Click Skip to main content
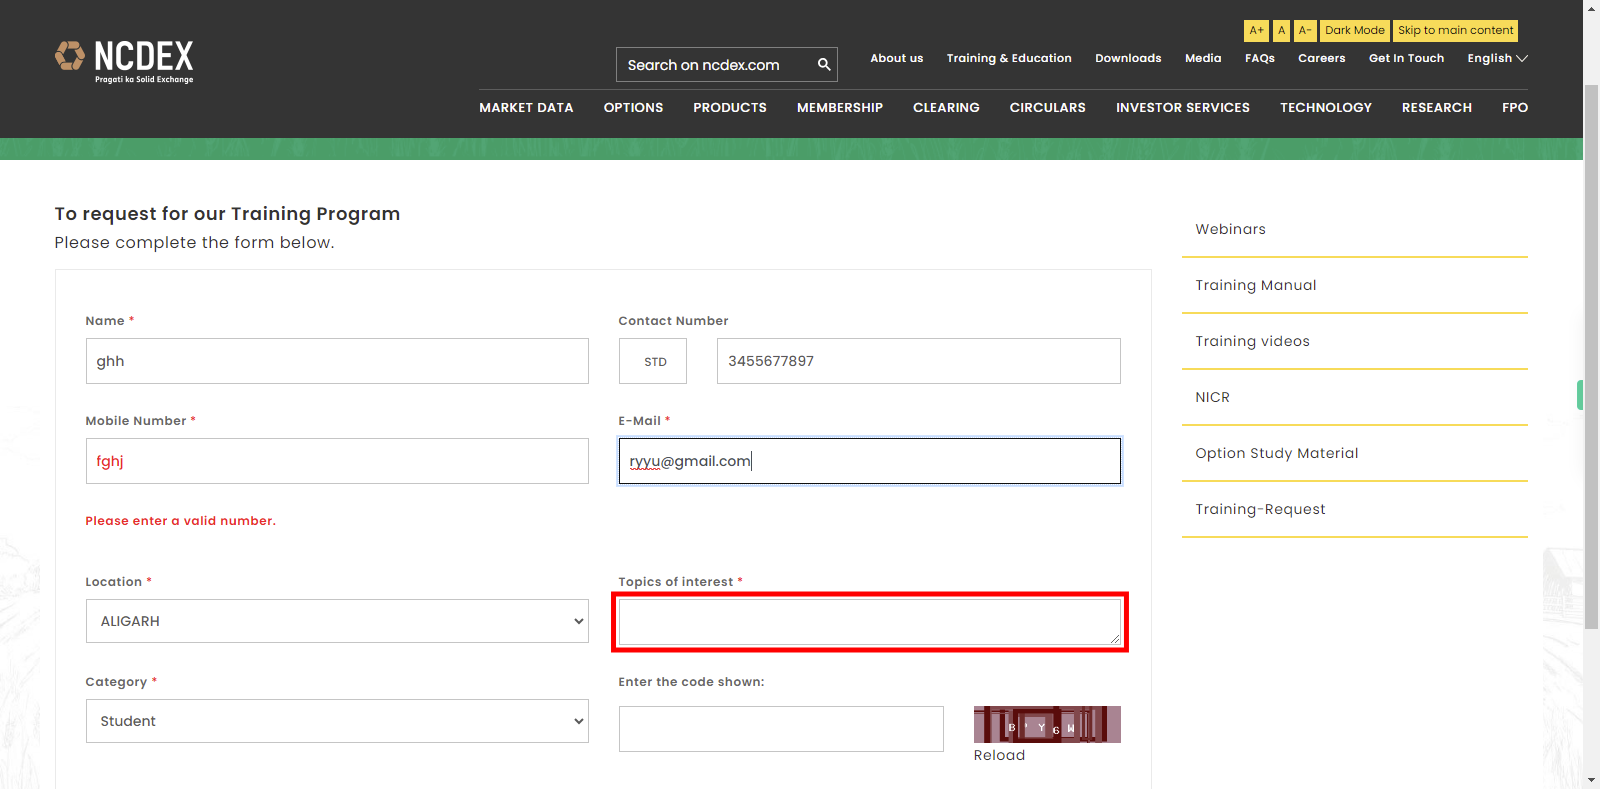1600x789 pixels. click(1456, 31)
